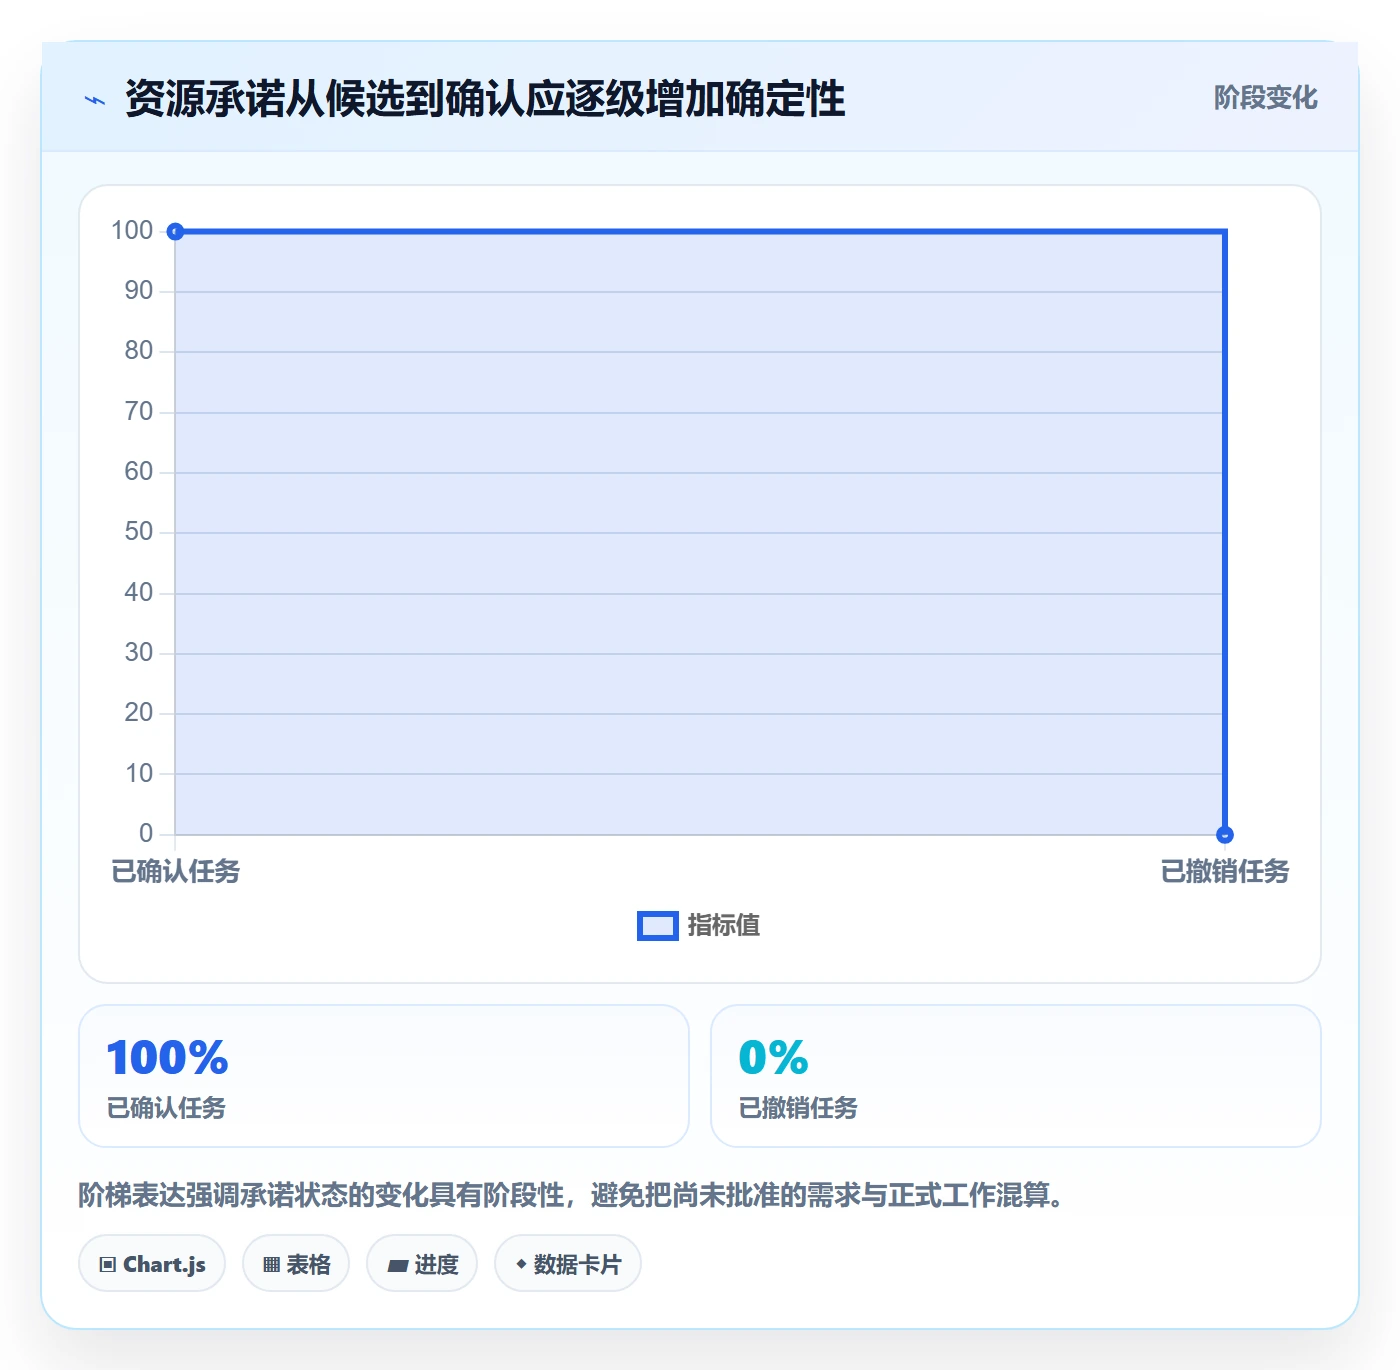
Task: Click the 已撤销任务 x-axis label
Action: 1225,872
